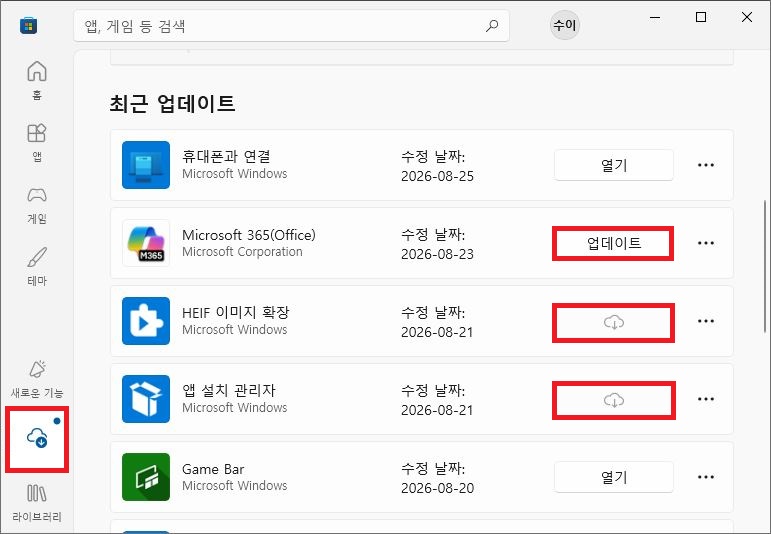Click the Microsoft Corporation publisher text

point(242,252)
